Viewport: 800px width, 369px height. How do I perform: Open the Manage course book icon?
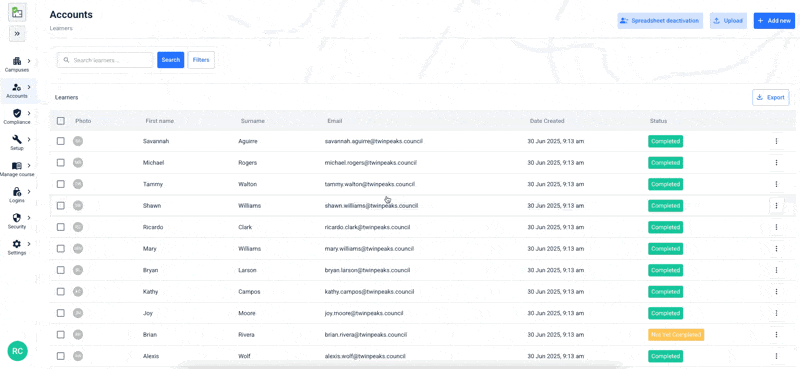17,166
